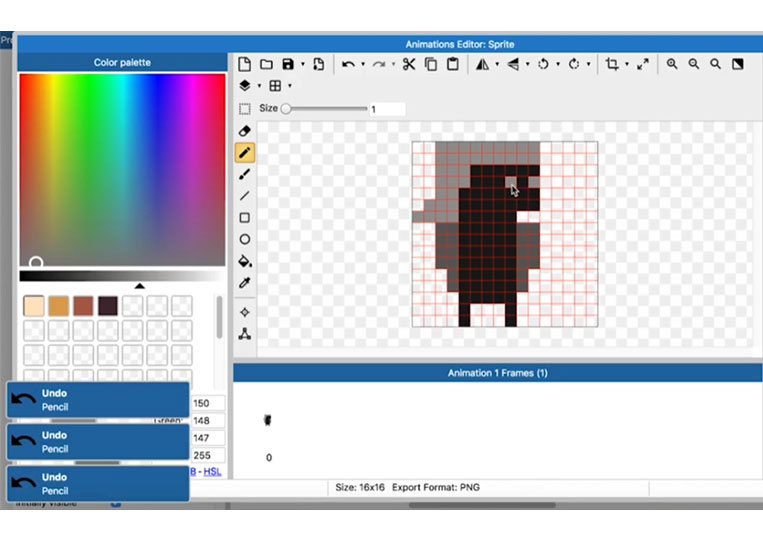The height and width of the screenshot is (541, 763).
Task: Cut selection with scissors icon
Action: click(409, 64)
